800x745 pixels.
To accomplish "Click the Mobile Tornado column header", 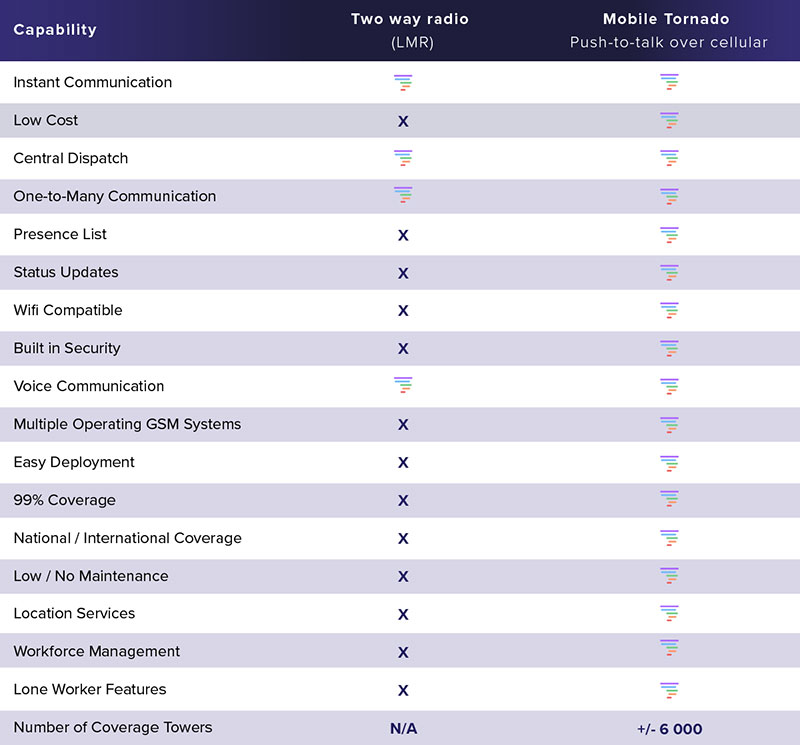I will tap(668, 31).
